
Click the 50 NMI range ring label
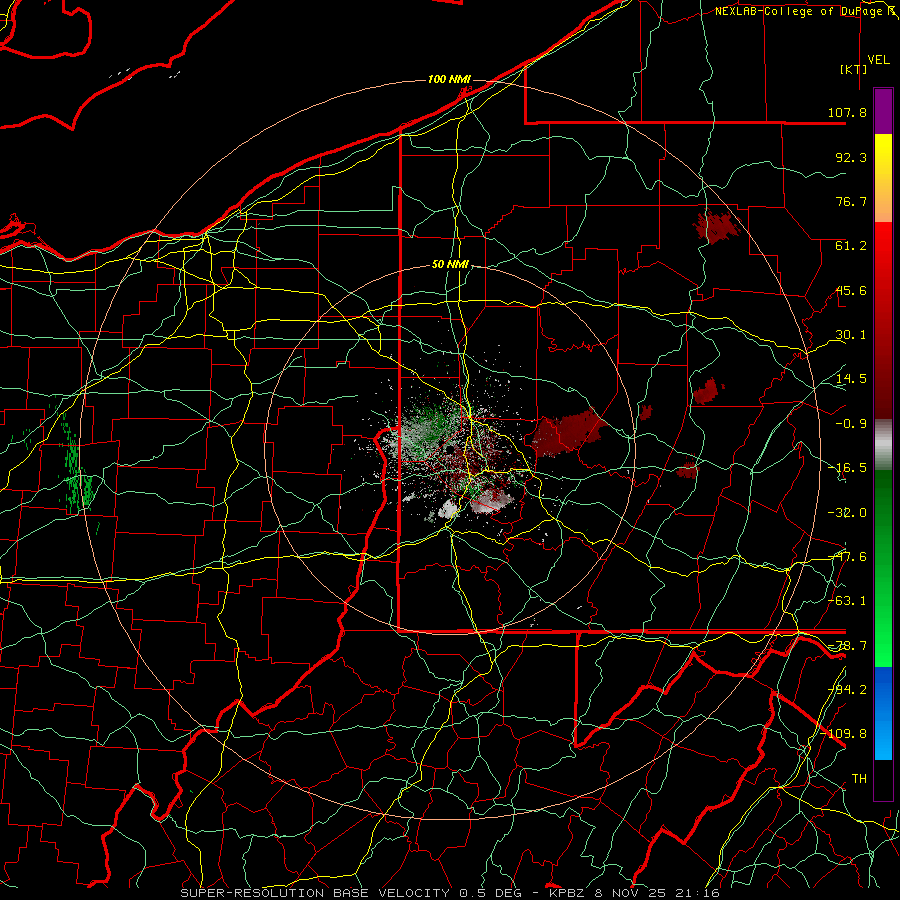450,265
